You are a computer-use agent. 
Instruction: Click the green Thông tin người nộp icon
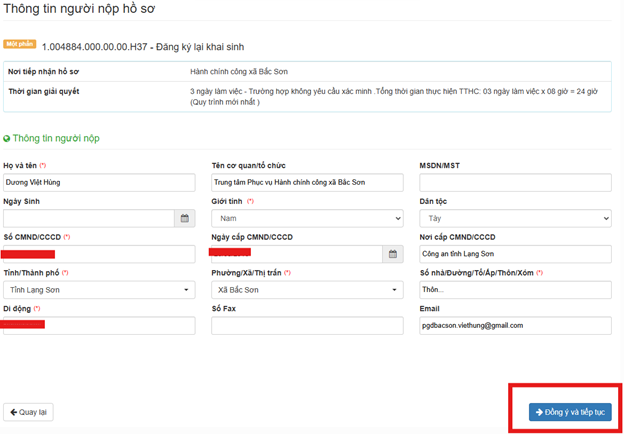[7, 138]
